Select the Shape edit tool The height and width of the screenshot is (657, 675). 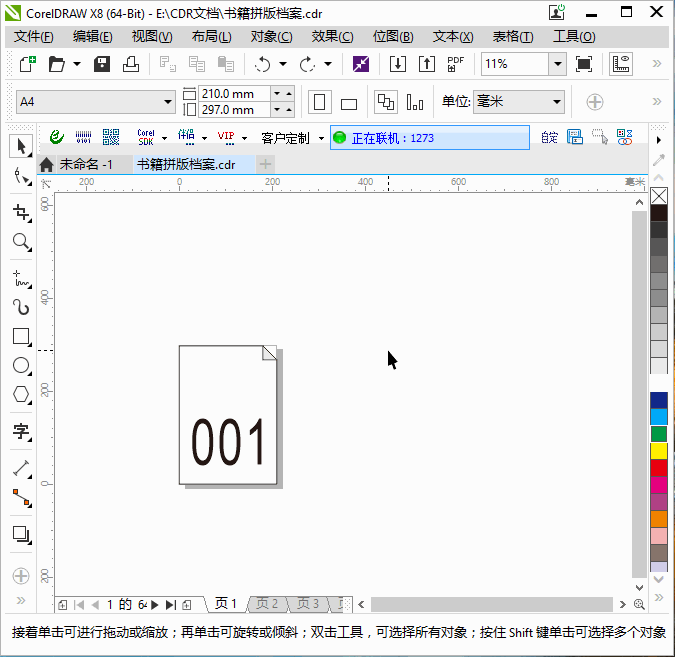[21, 176]
